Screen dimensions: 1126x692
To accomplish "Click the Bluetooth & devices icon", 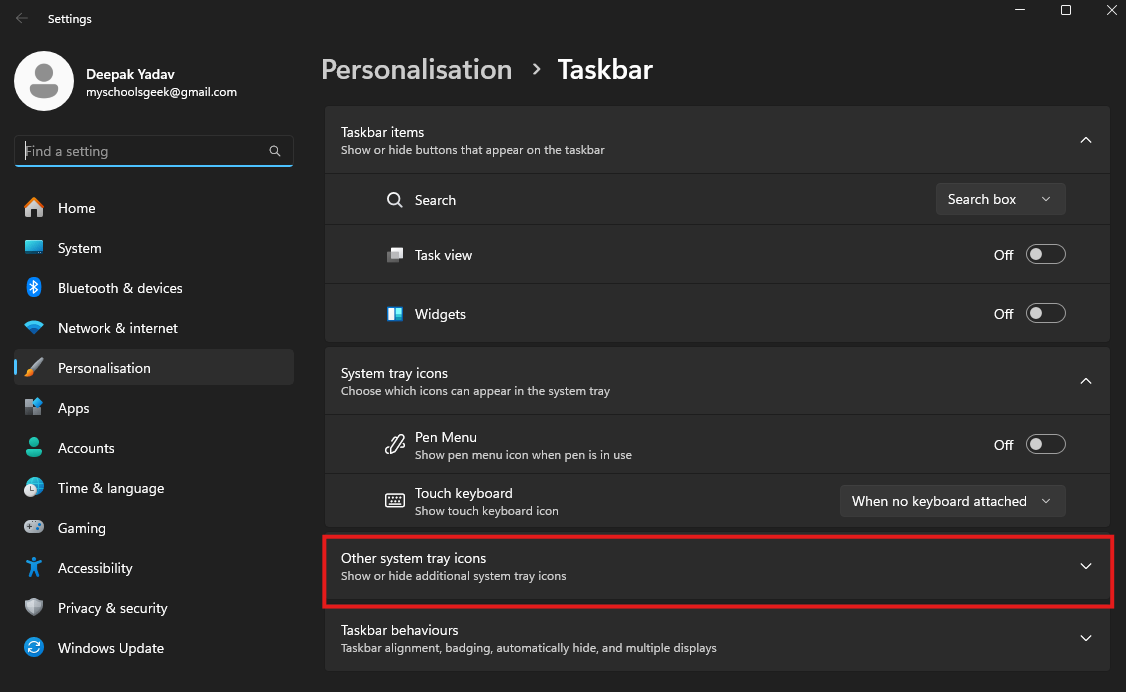I will (x=34, y=288).
